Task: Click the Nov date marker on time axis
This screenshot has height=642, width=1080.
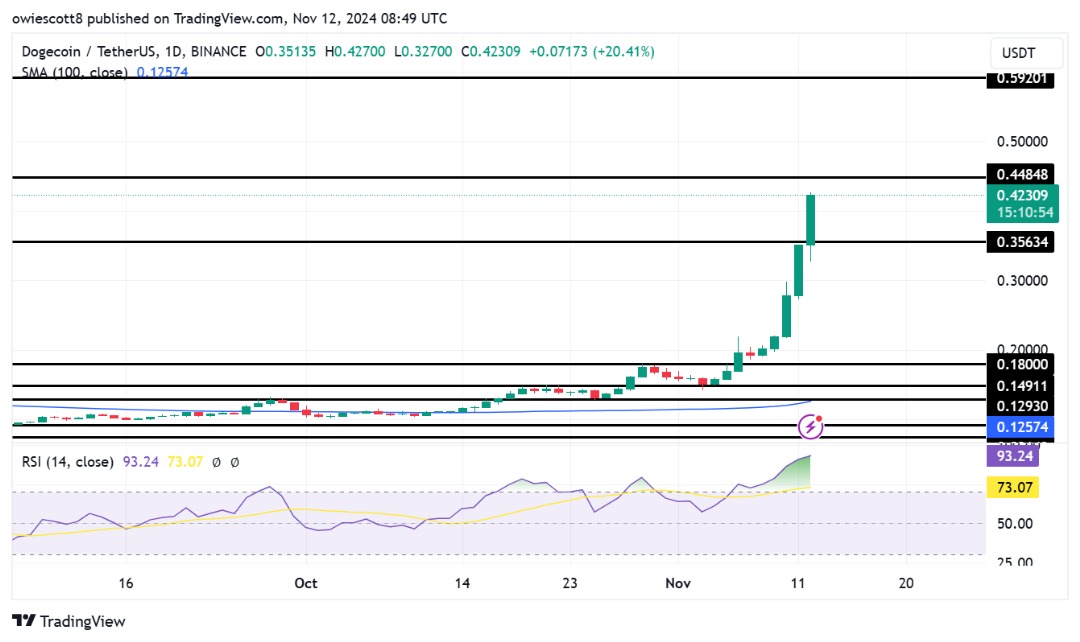Action: (678, 582)
